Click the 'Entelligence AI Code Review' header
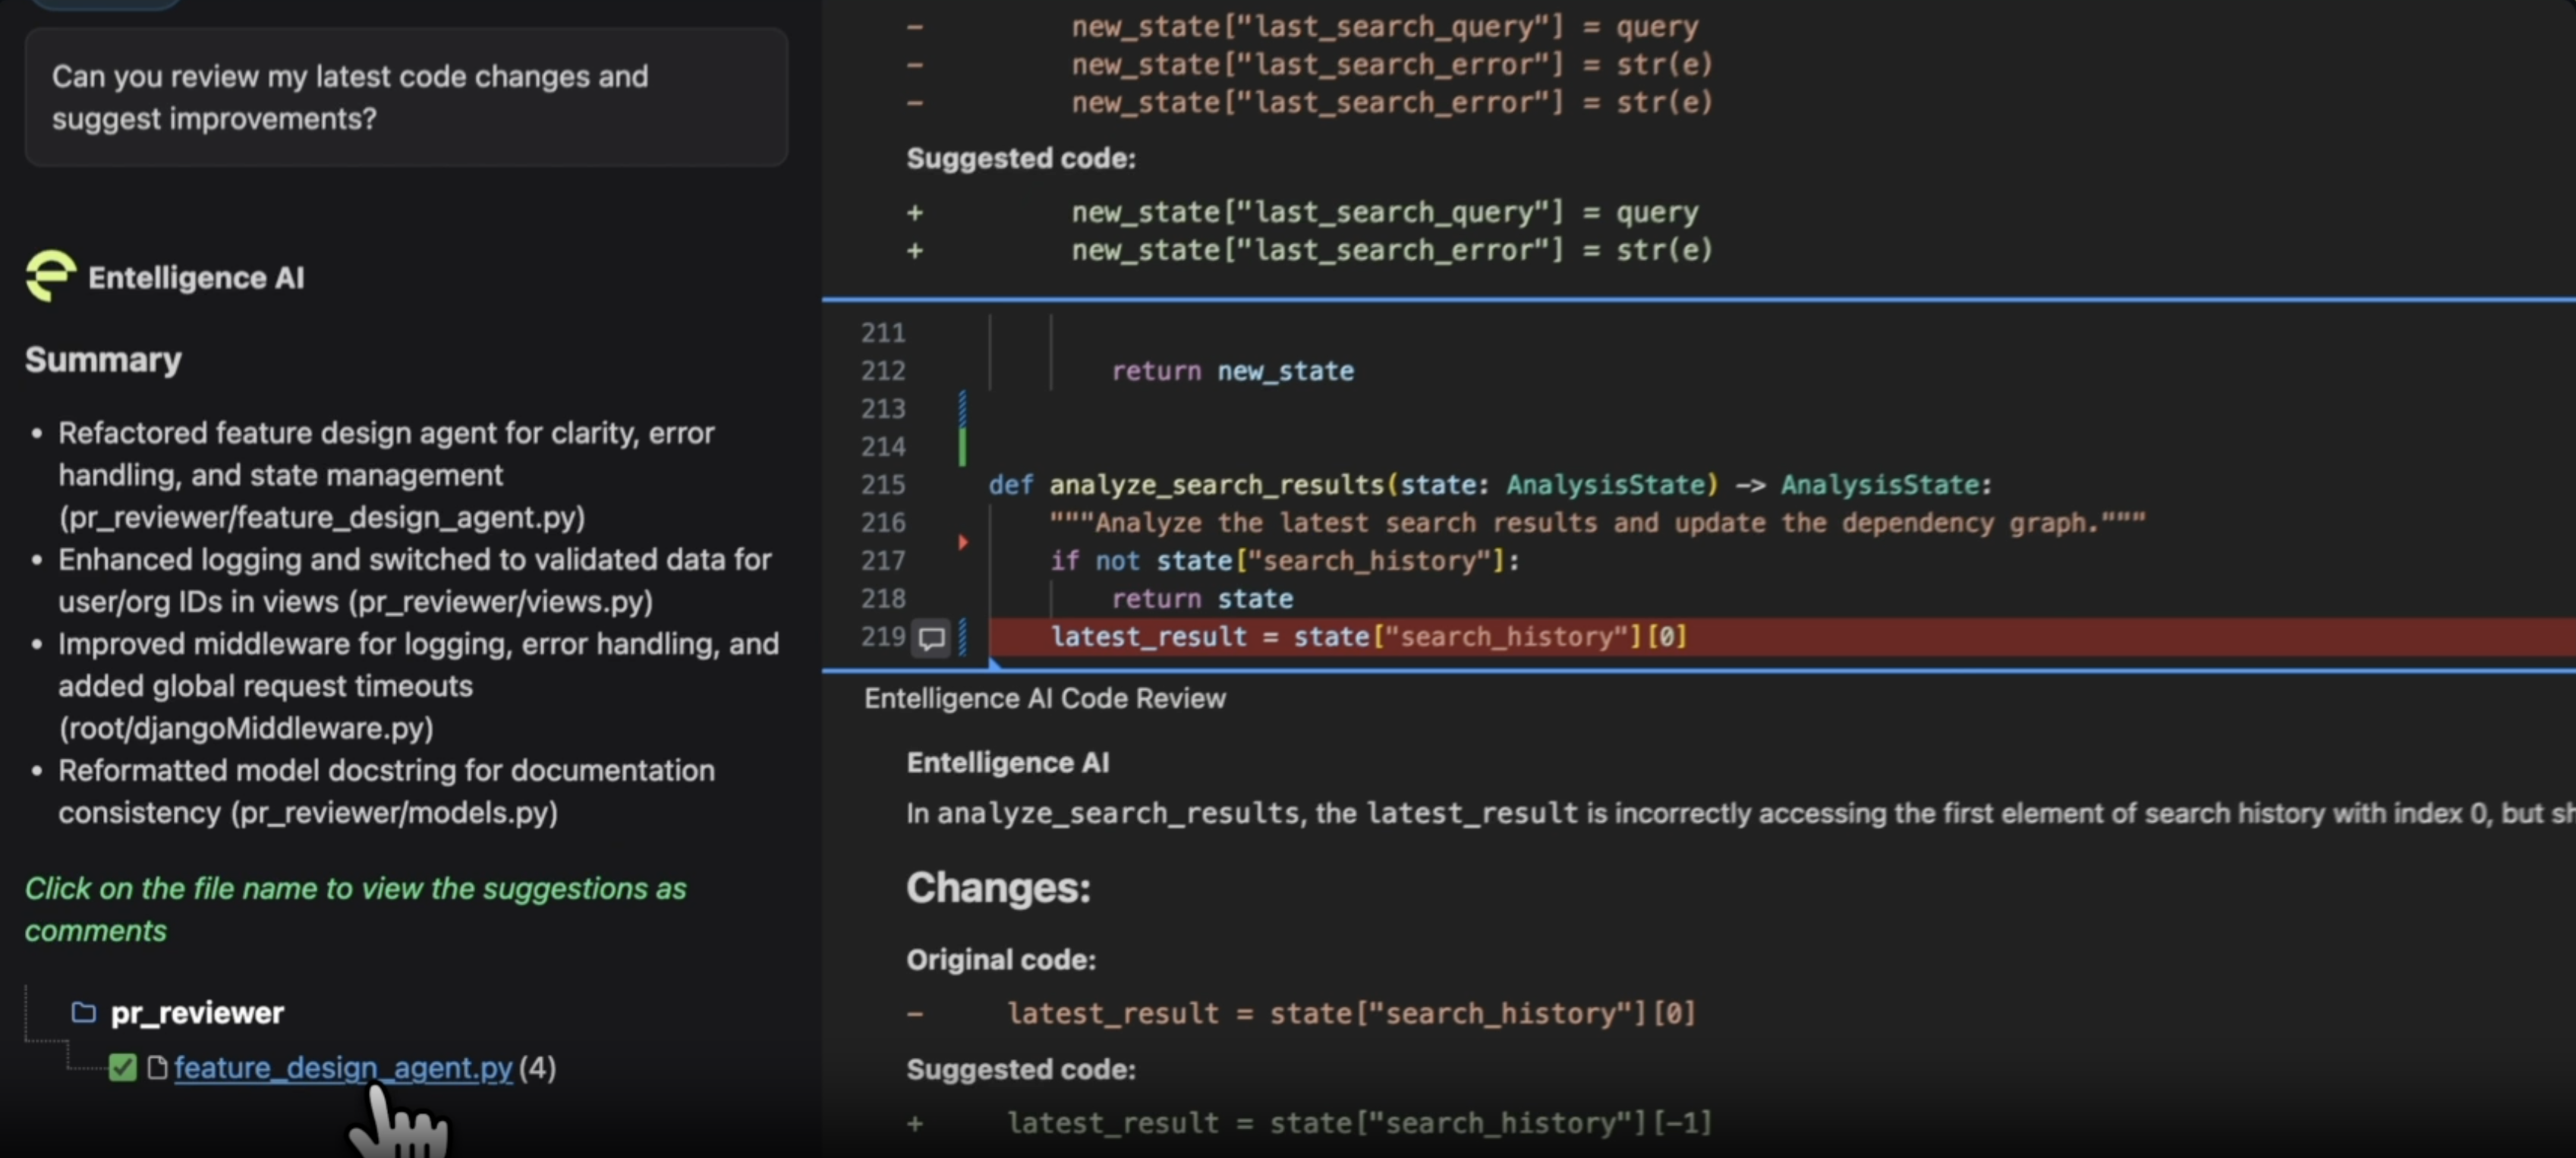This screenshot has width=2576, height=1158. coord(1044,698)
